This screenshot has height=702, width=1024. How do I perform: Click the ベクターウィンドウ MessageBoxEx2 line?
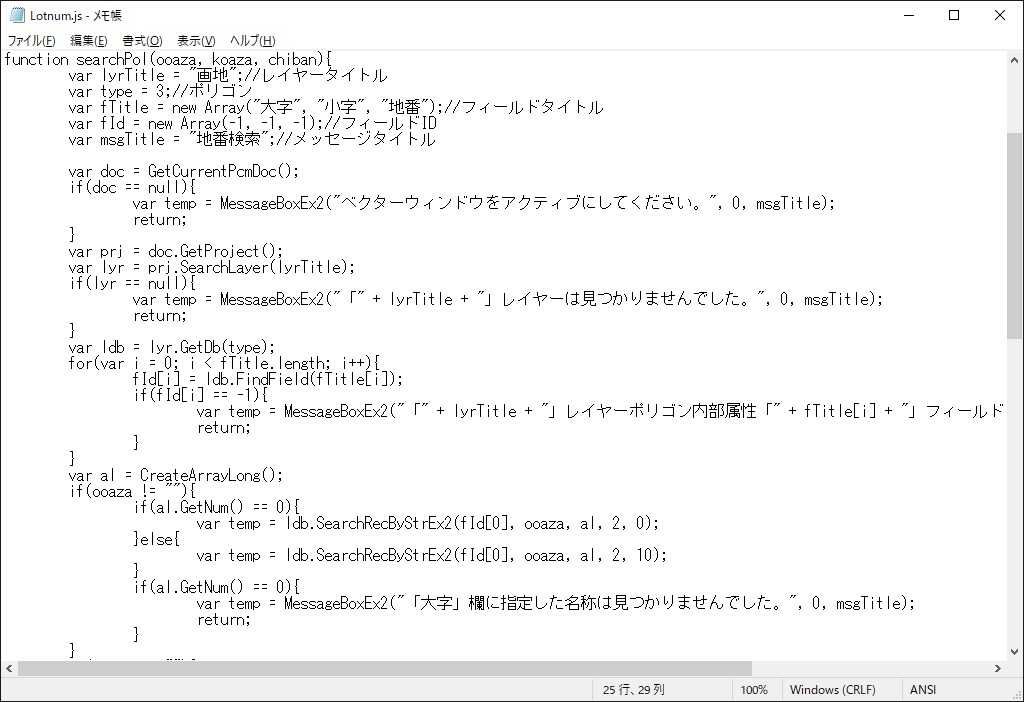[483, 203]
